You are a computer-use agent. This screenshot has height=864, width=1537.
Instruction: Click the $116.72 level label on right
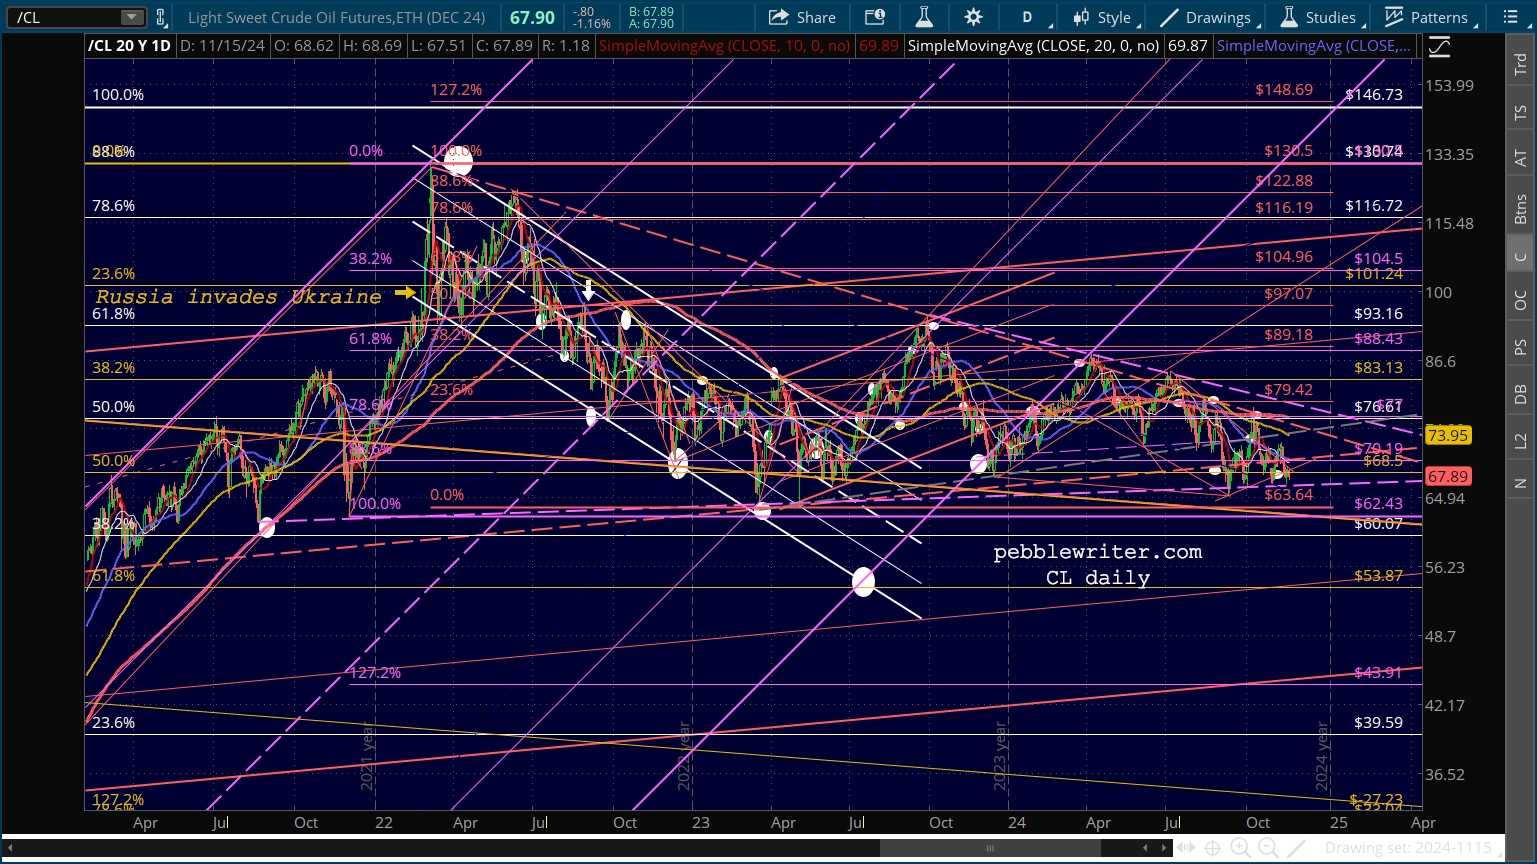point(1374,206)
